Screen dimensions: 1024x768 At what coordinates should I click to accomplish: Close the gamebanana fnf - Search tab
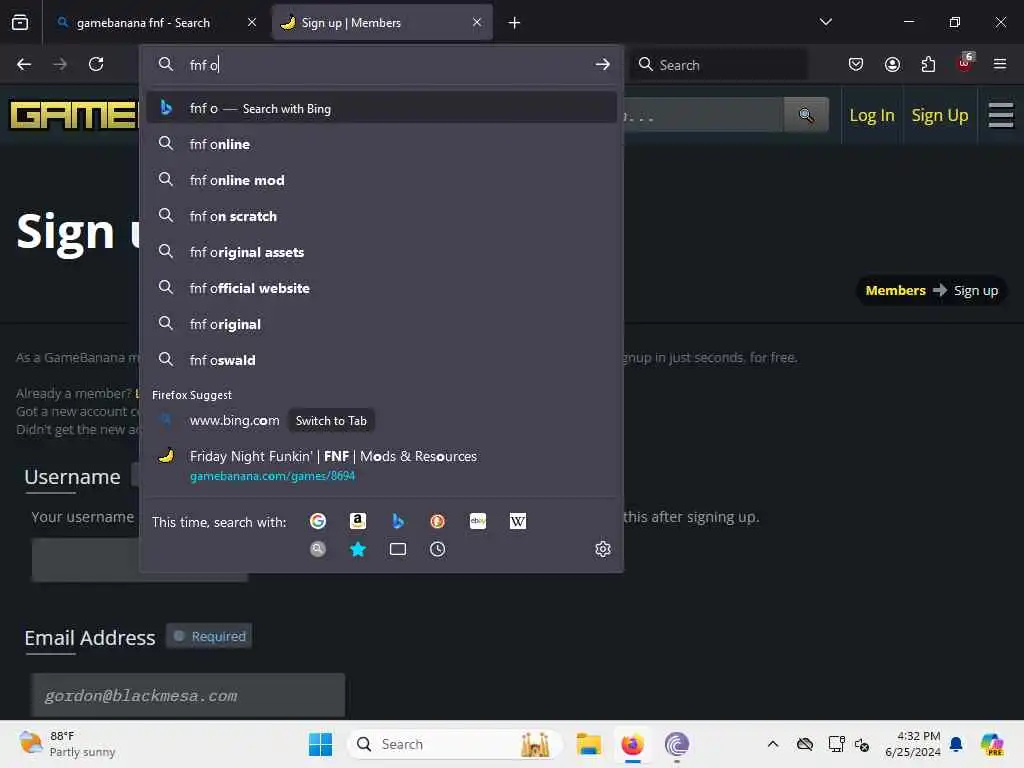[252, 22]
